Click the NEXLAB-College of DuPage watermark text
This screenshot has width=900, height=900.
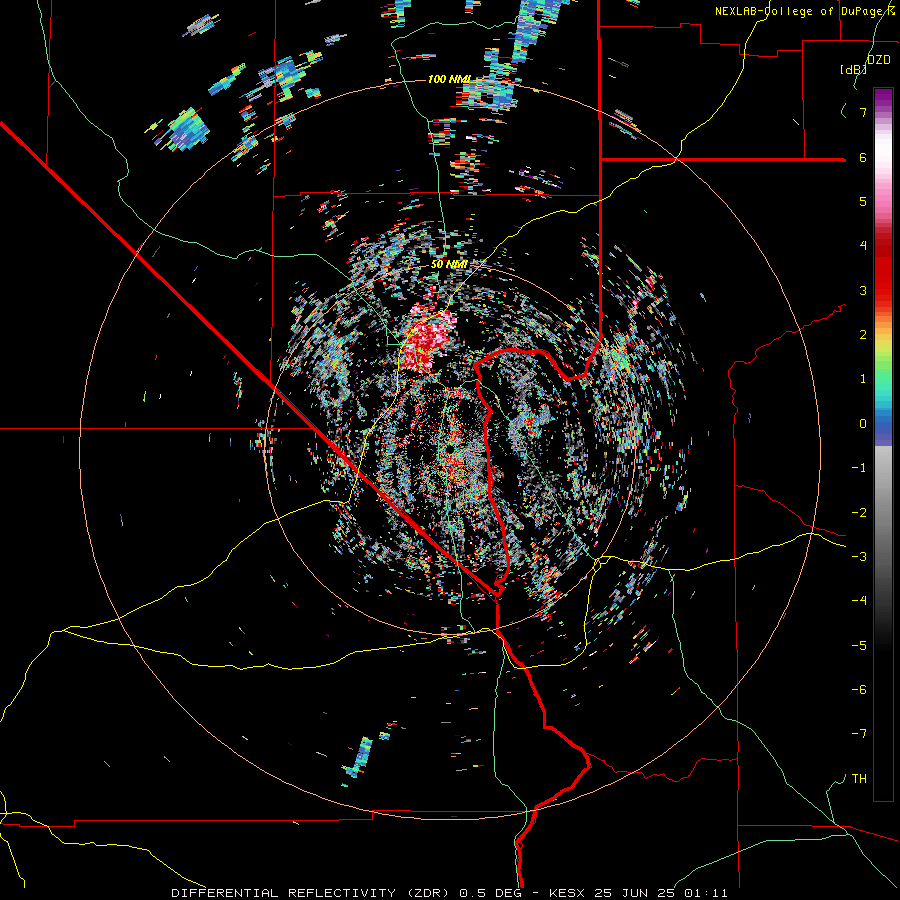click(x=804, y=11)
